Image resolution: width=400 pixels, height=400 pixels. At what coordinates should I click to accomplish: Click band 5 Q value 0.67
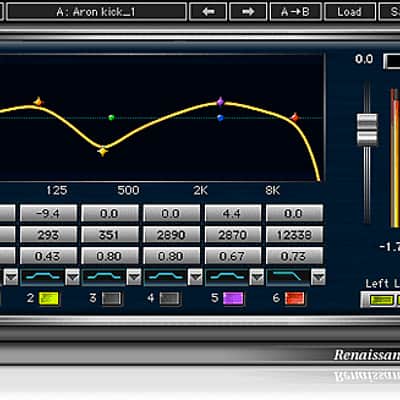[x=233, y=256]
